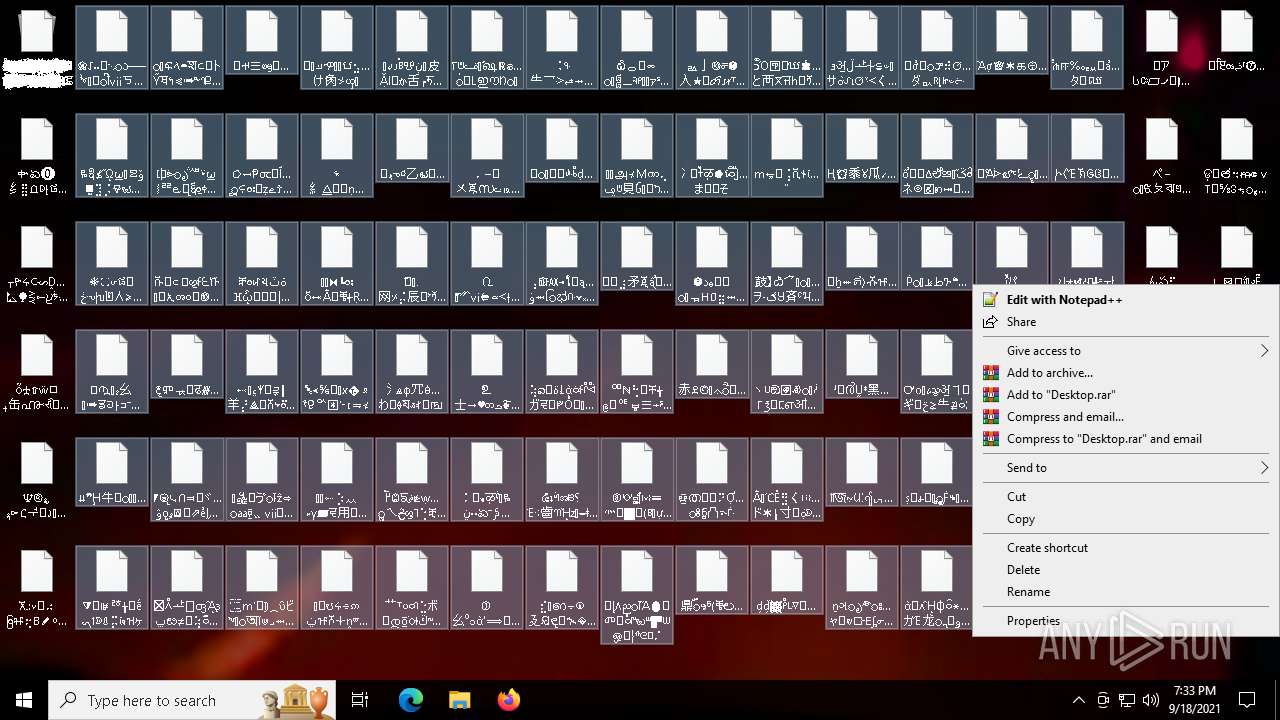Select the file with whited-out name

(37, 47)
